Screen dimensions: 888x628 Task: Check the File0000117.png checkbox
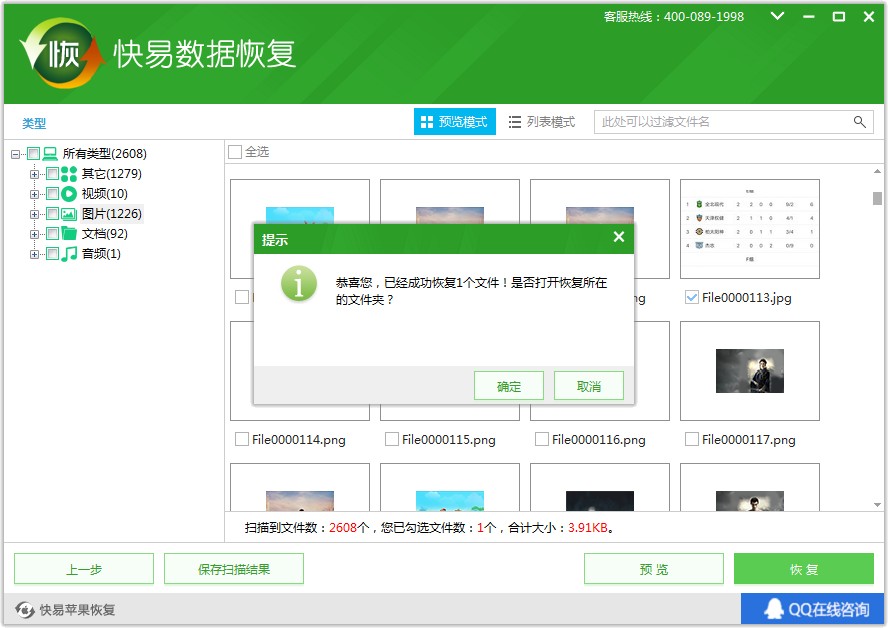pyautogui.click(x=692, y=439)
